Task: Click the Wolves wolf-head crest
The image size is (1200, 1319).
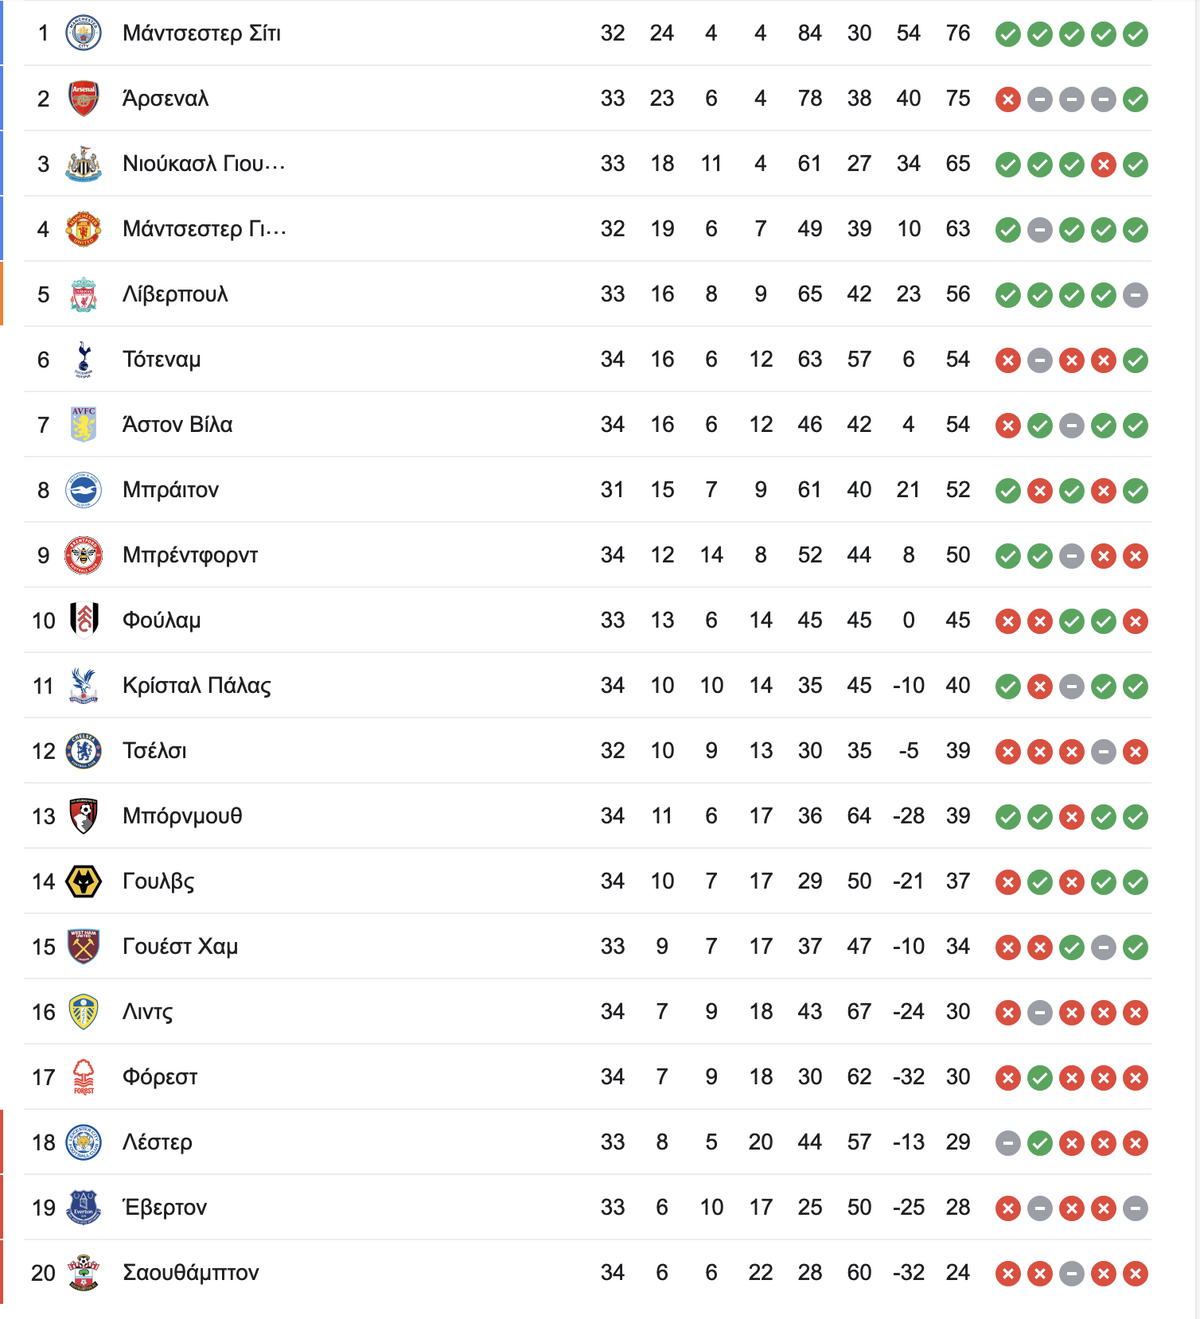Action: (84, 881)
